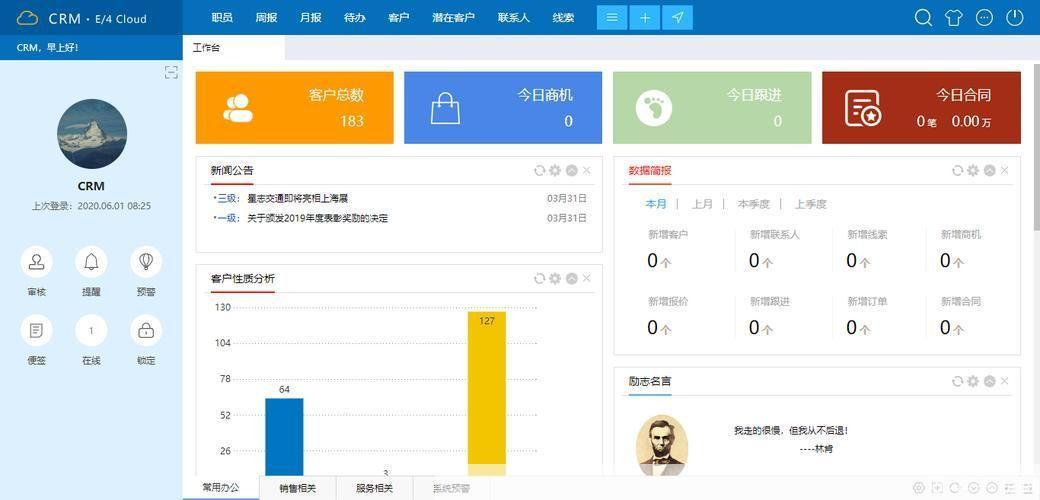This screenshot has height=500, width=1040.
Task: Open the 线索 menu
Action: 563,18
